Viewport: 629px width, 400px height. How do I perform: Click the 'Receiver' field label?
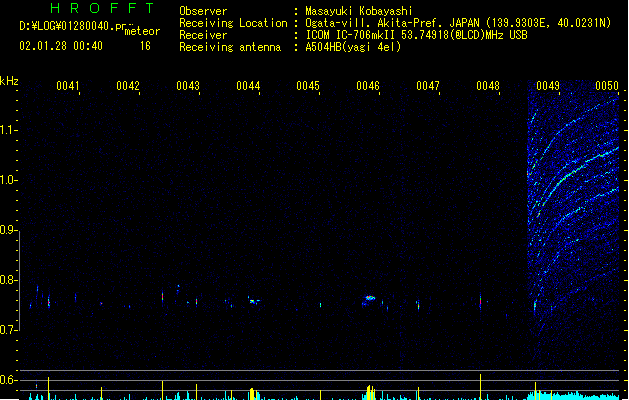(203, 35)
